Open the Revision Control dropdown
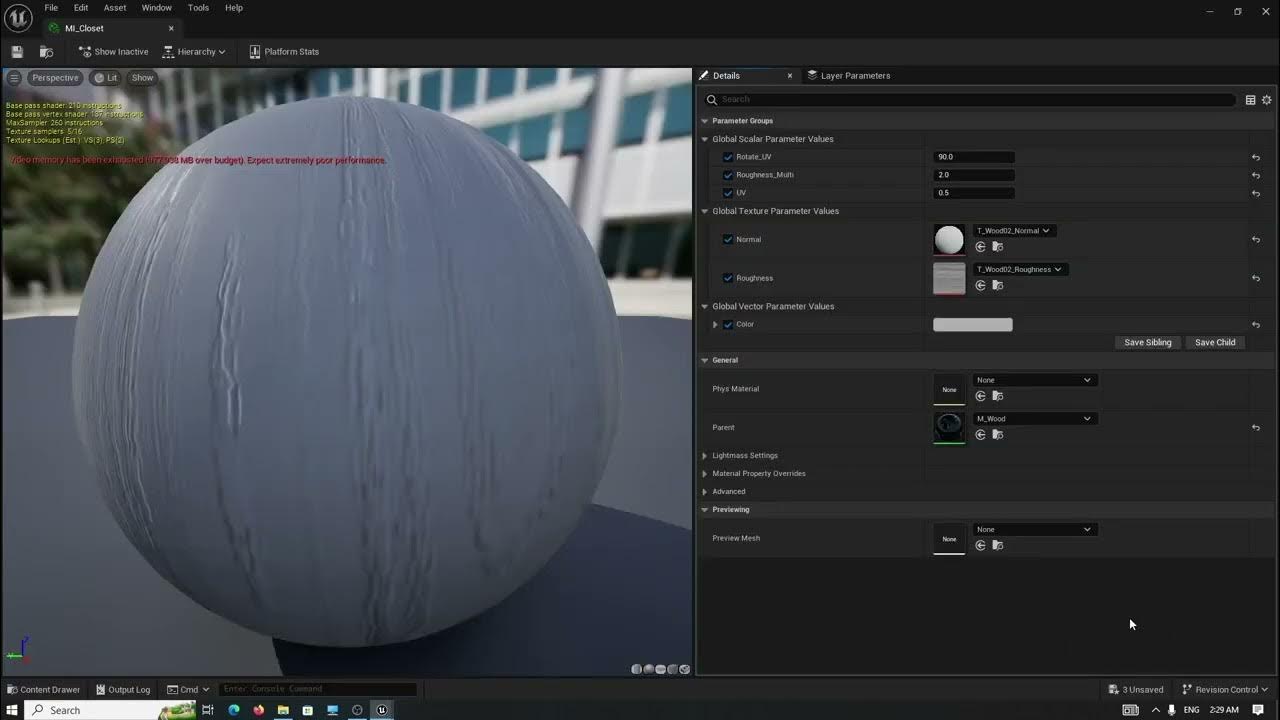 1225,690
